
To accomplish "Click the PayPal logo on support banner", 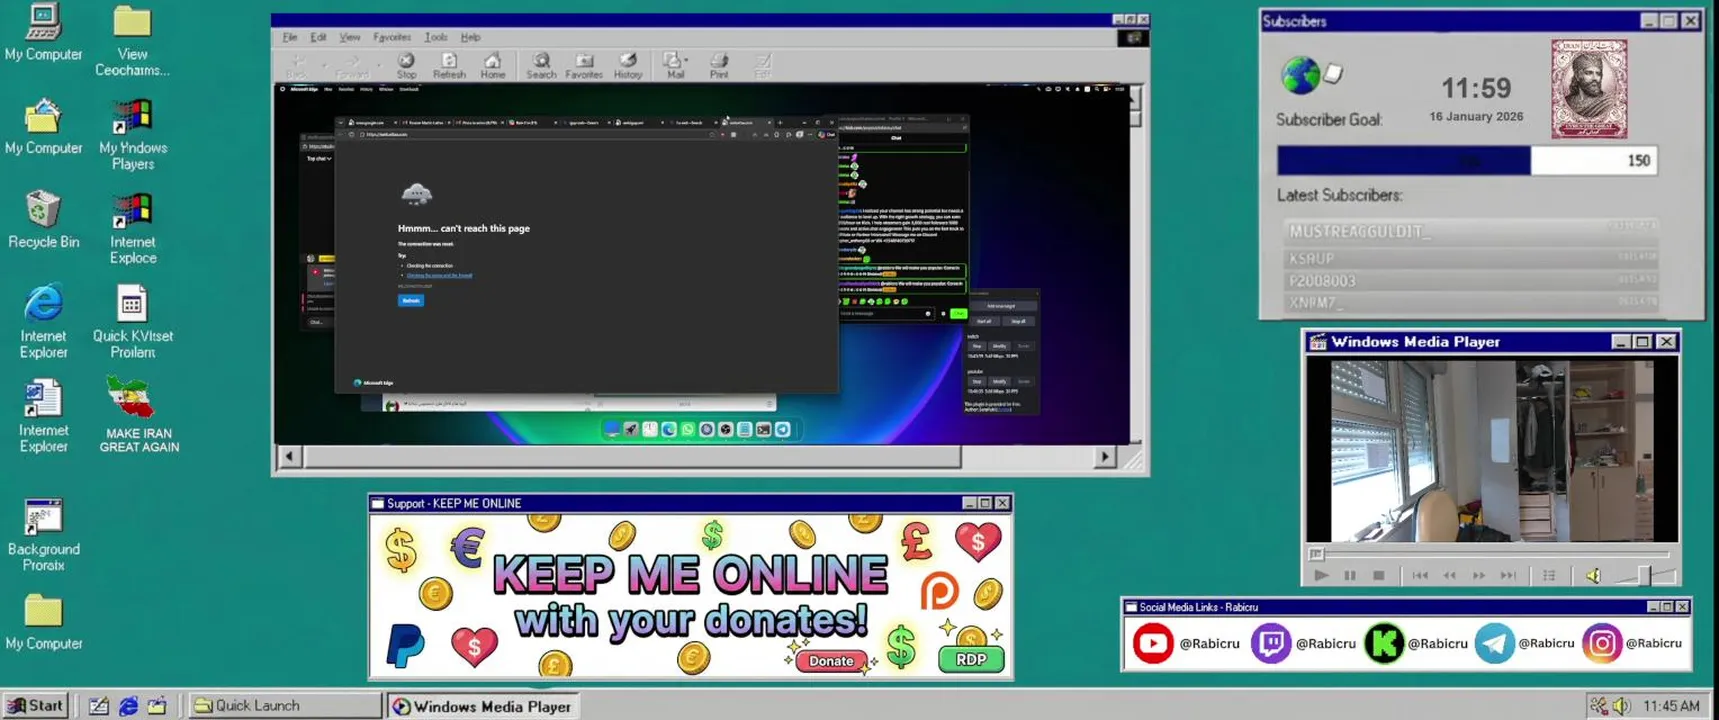I will coord(405,645).
